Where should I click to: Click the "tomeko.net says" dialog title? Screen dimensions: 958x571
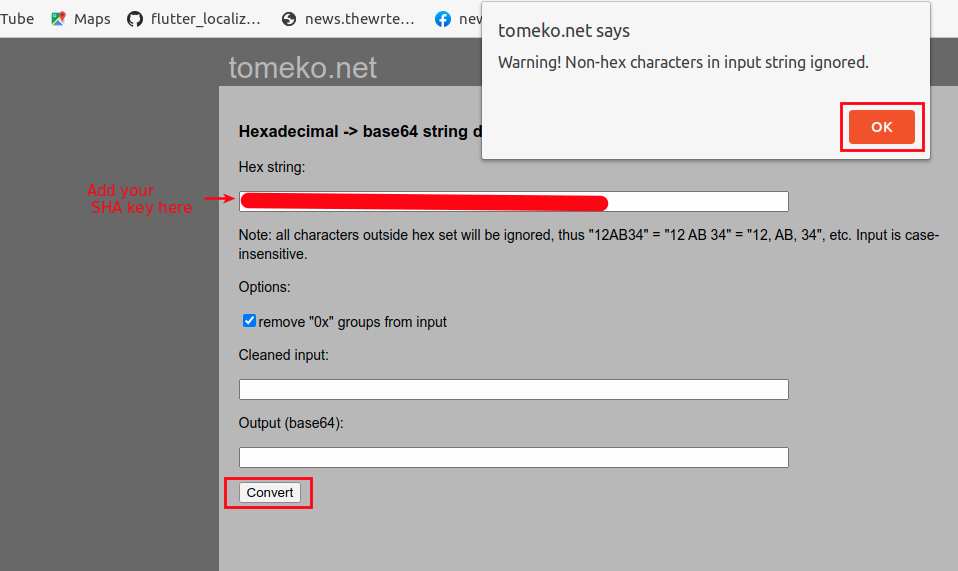tap(564, 31)
